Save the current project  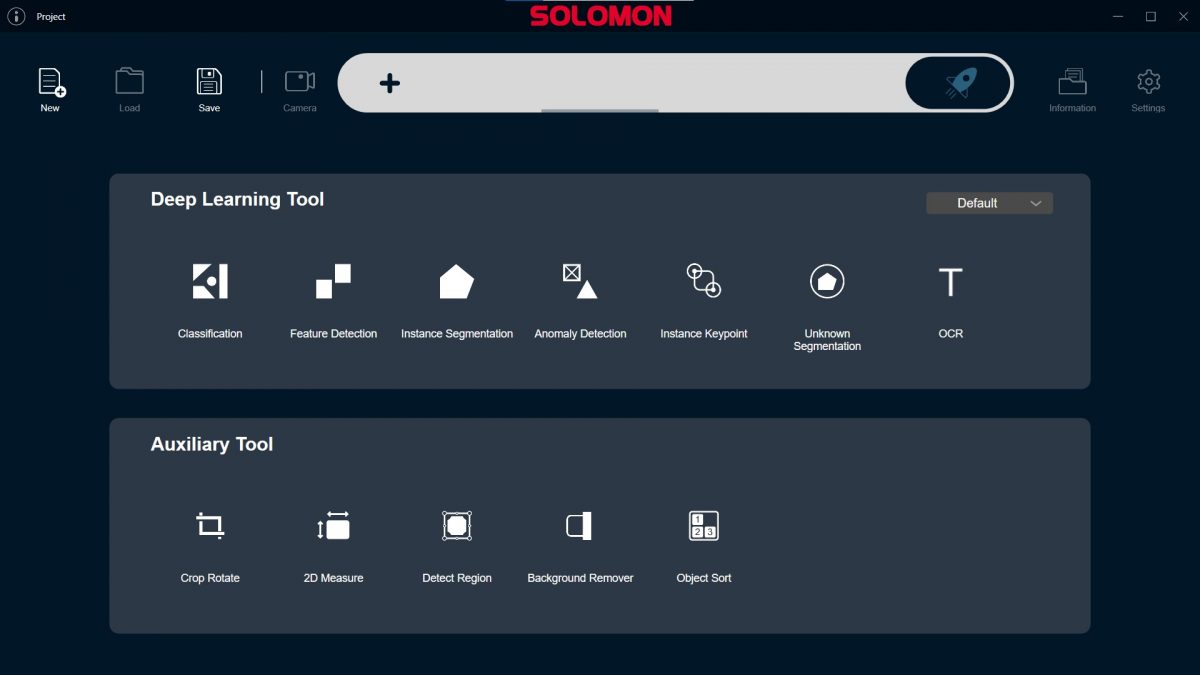[208, 88]
